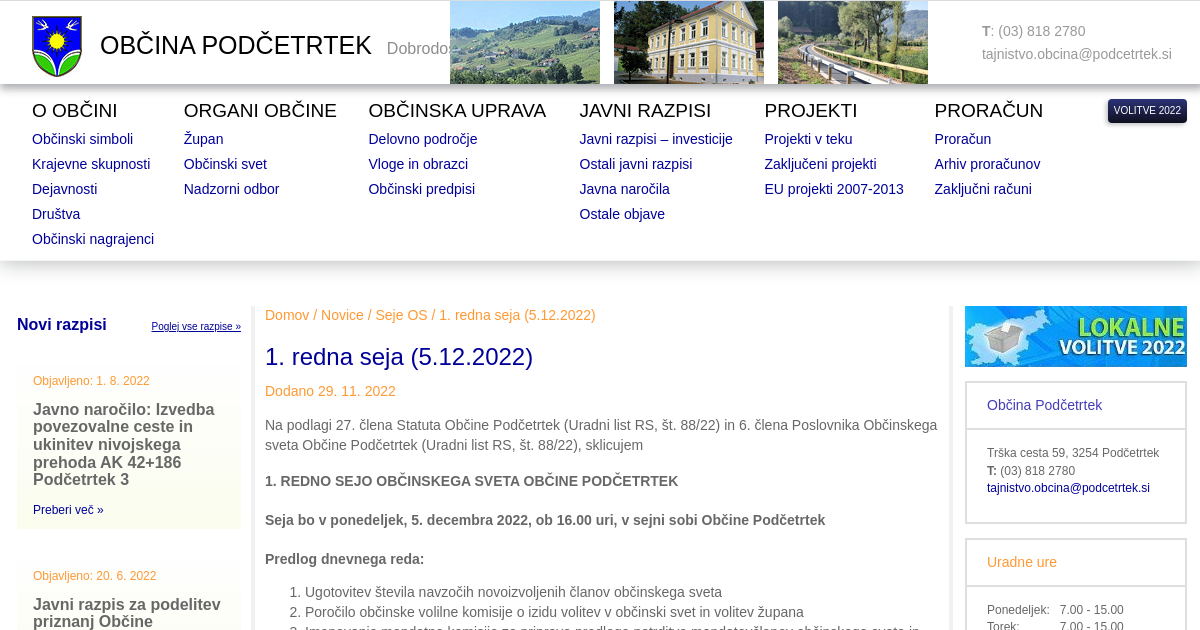Viewport: 1200px width, 630px height.
Task: Open Projekti v teku page
Action: [x=808, y=139]
